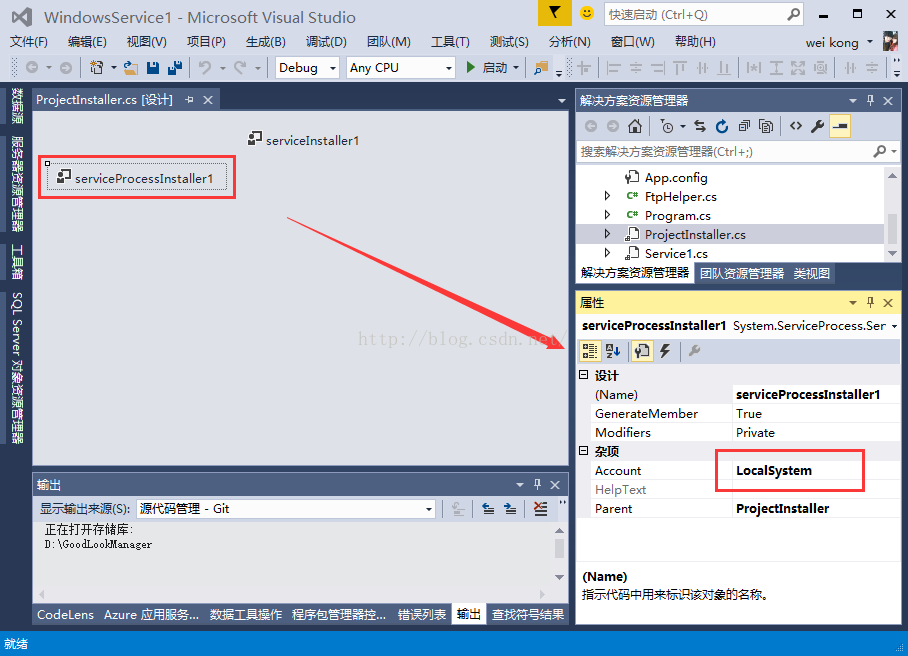Toggle Alphabetical sort in Properties panel

613,351
